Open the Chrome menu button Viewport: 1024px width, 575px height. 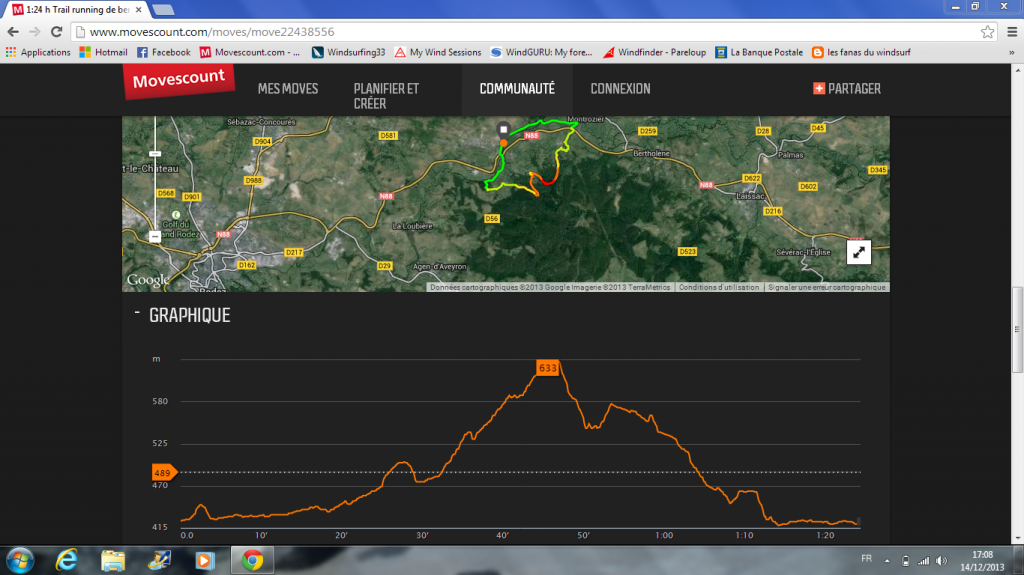(1012, 31)
